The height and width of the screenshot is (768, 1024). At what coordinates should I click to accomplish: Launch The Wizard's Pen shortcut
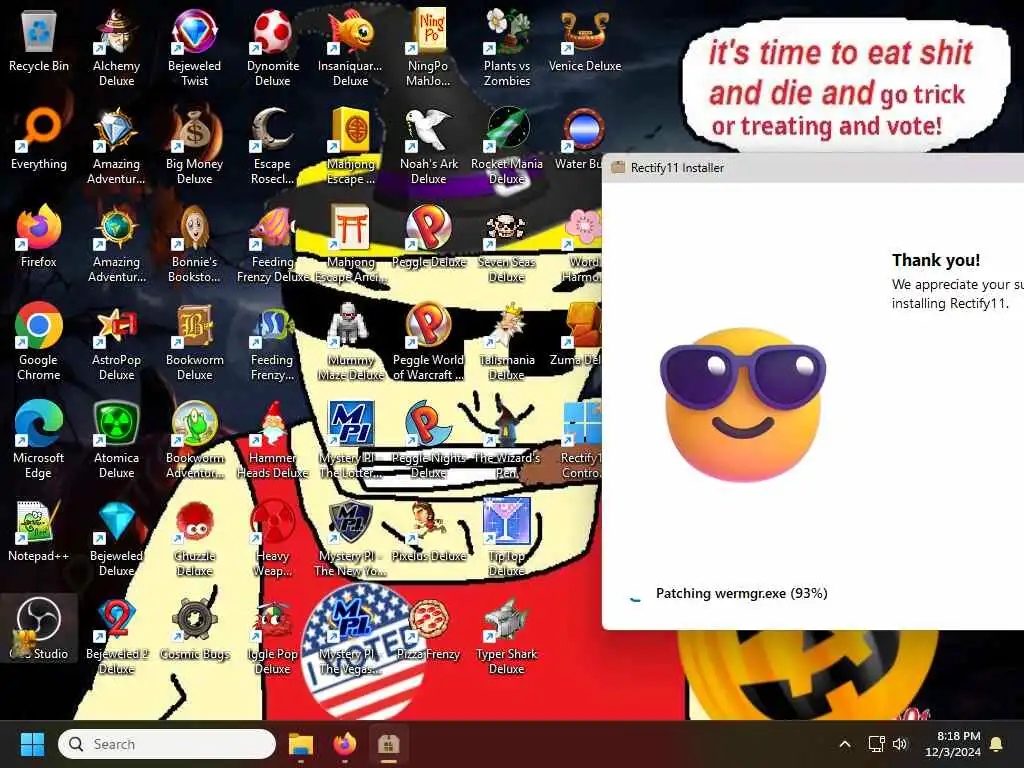click(x=507, y=440)
